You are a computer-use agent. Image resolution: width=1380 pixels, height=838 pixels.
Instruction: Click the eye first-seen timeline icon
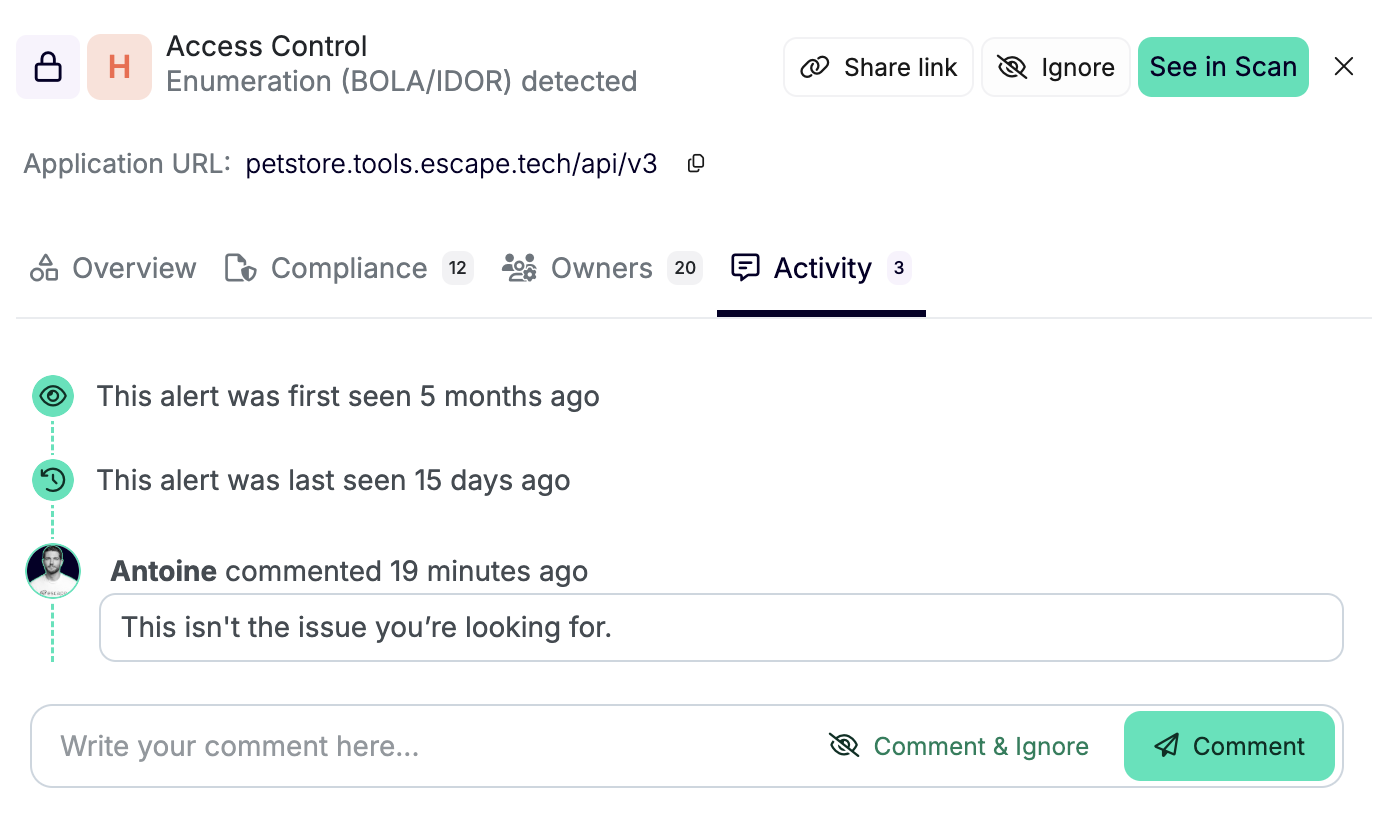(x=52, y=397)
